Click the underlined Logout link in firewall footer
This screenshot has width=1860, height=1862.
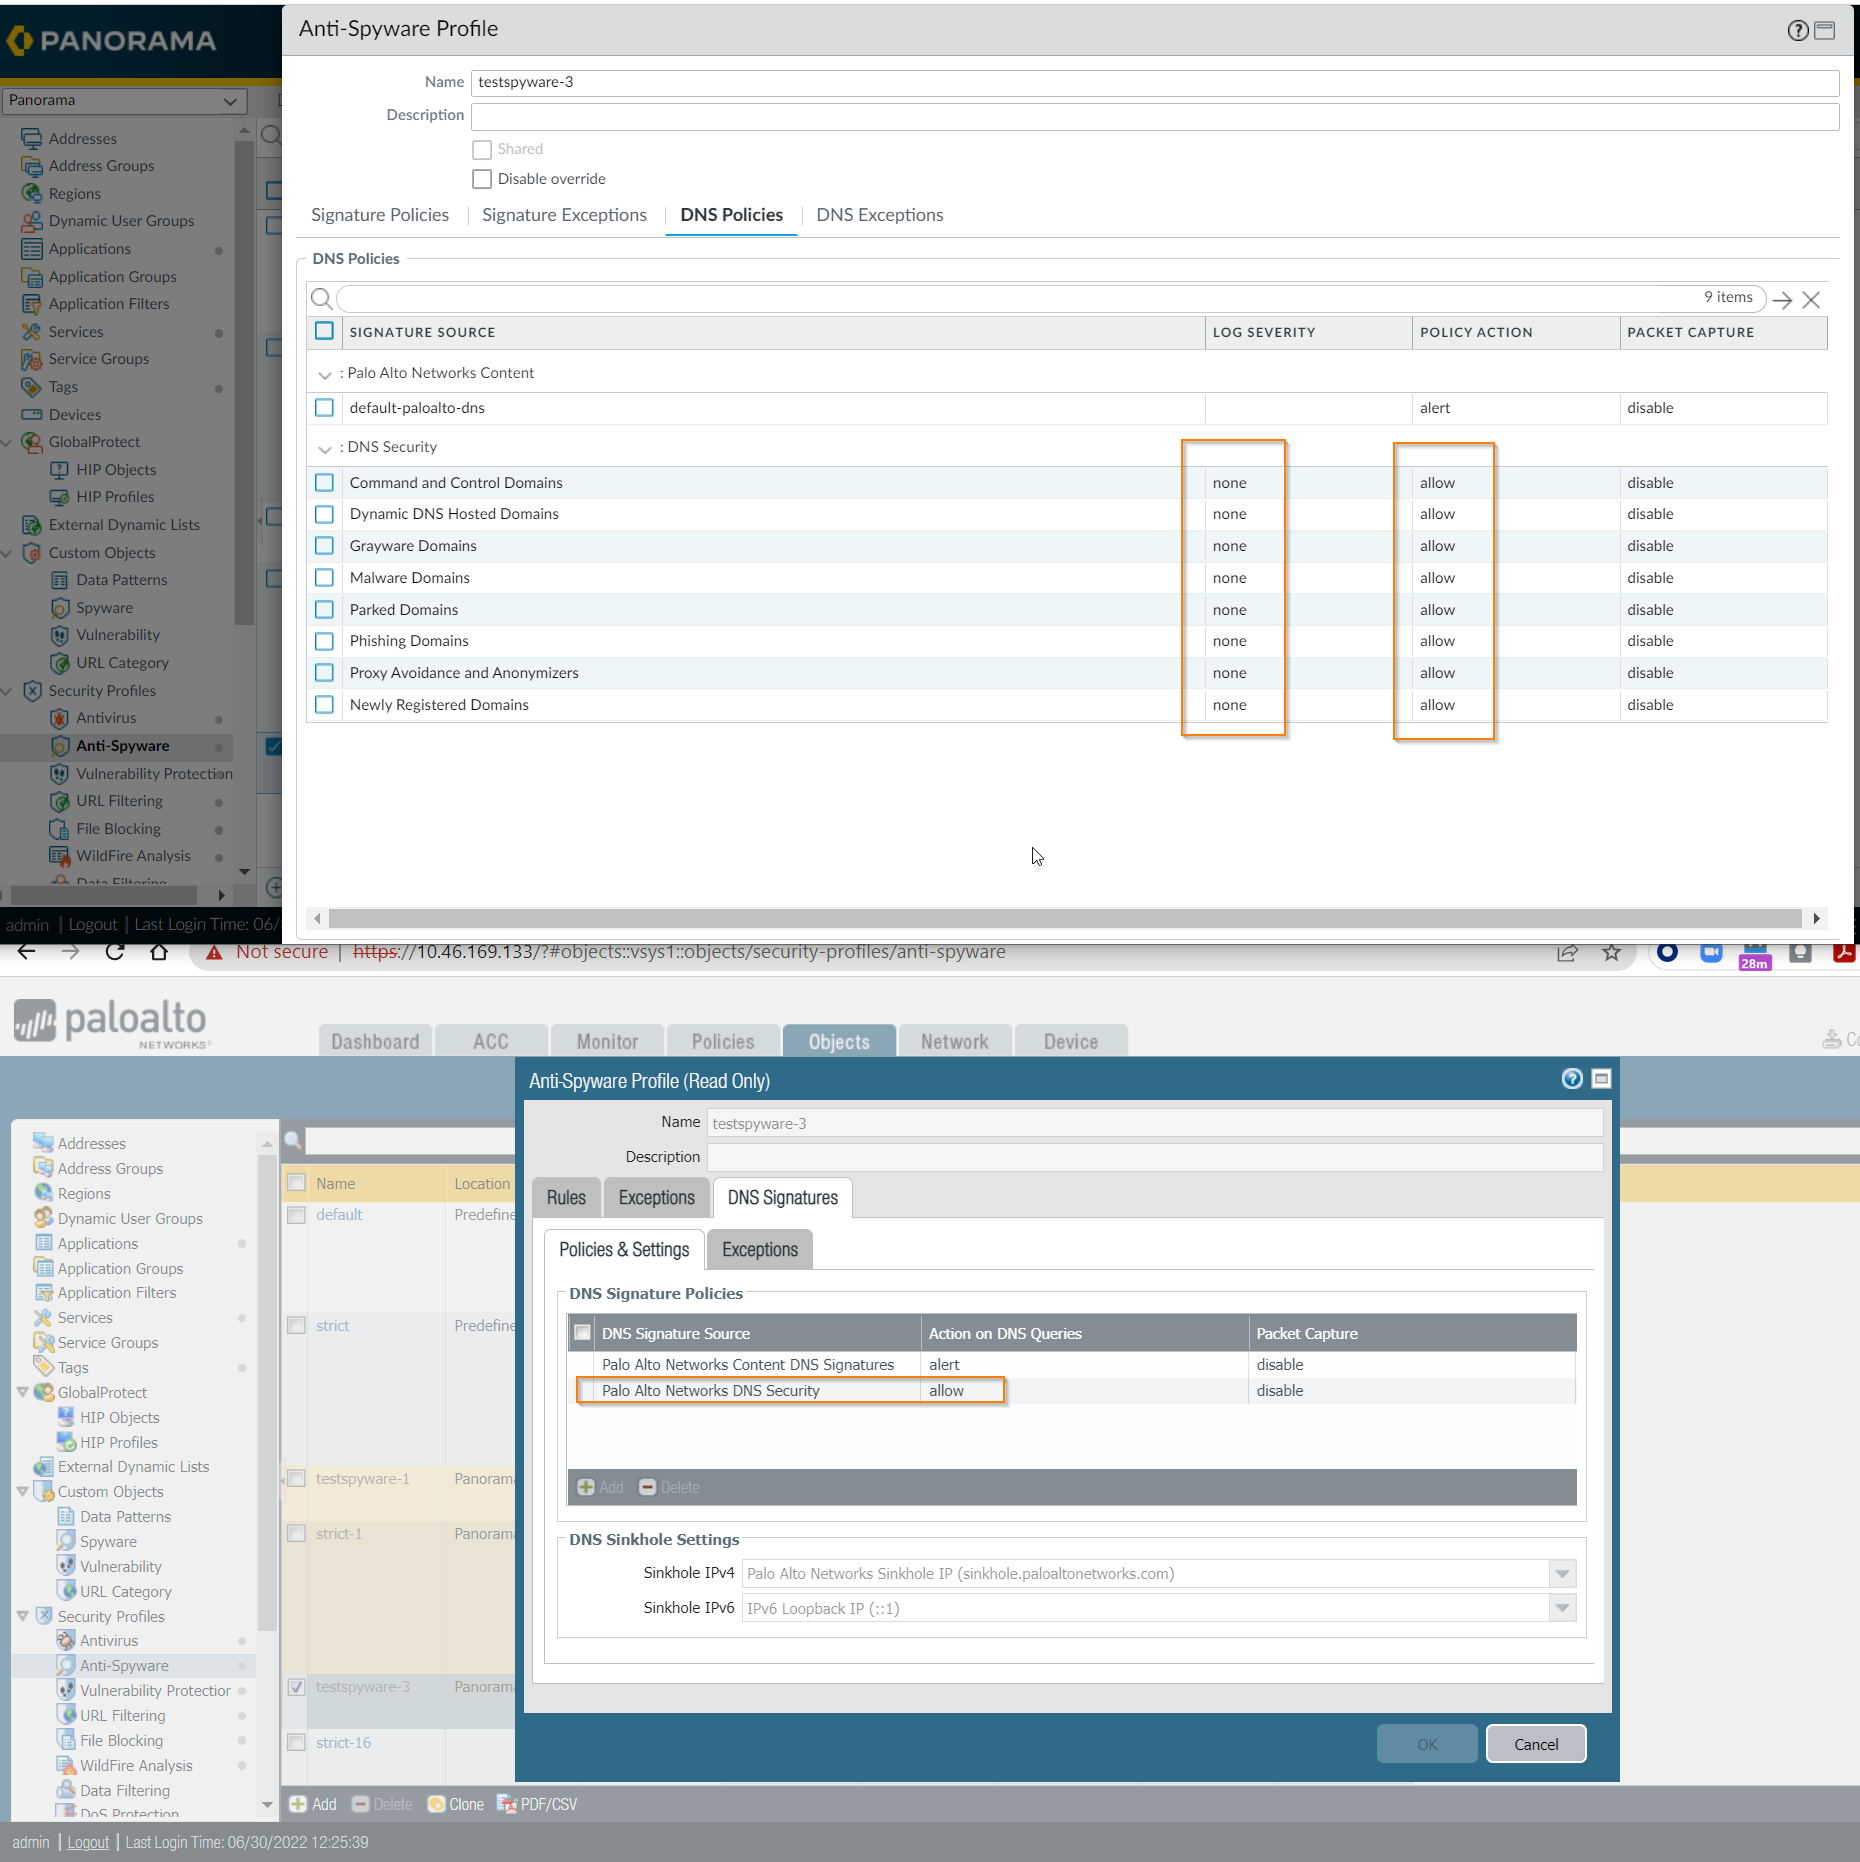point(88,1842)
